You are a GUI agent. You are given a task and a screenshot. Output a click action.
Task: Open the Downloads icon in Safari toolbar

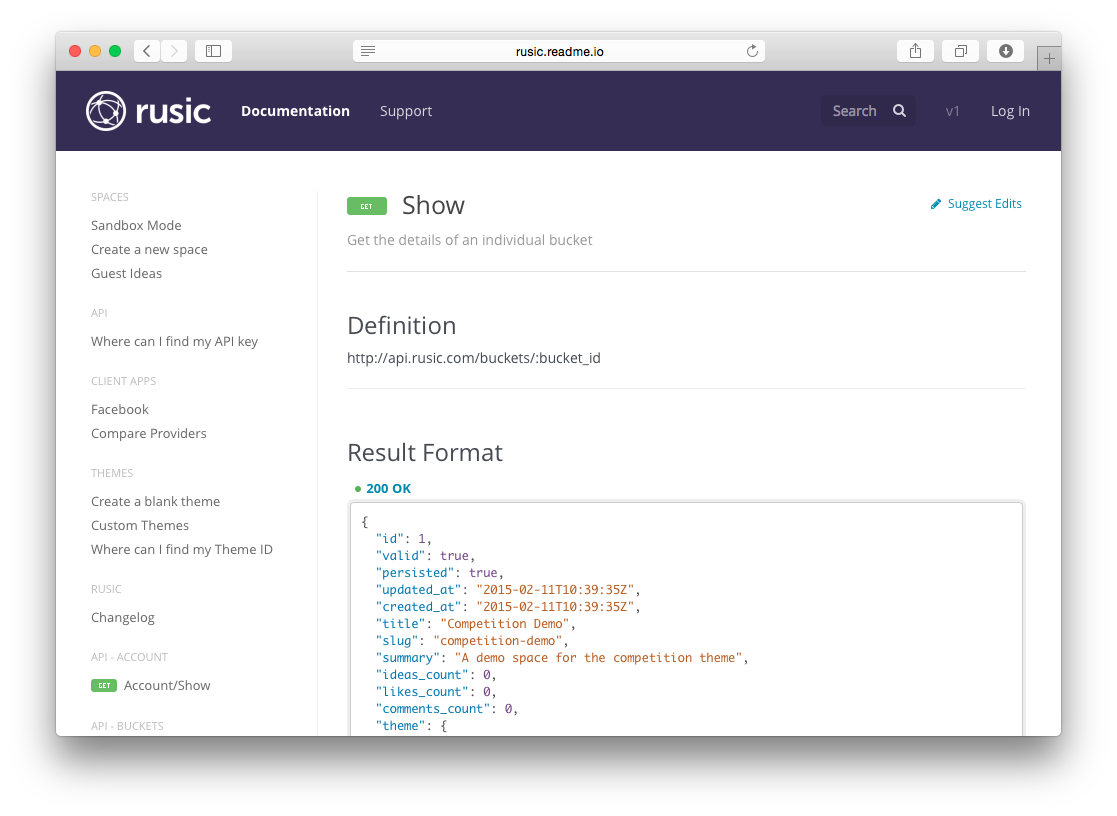tap(1005, 51)
